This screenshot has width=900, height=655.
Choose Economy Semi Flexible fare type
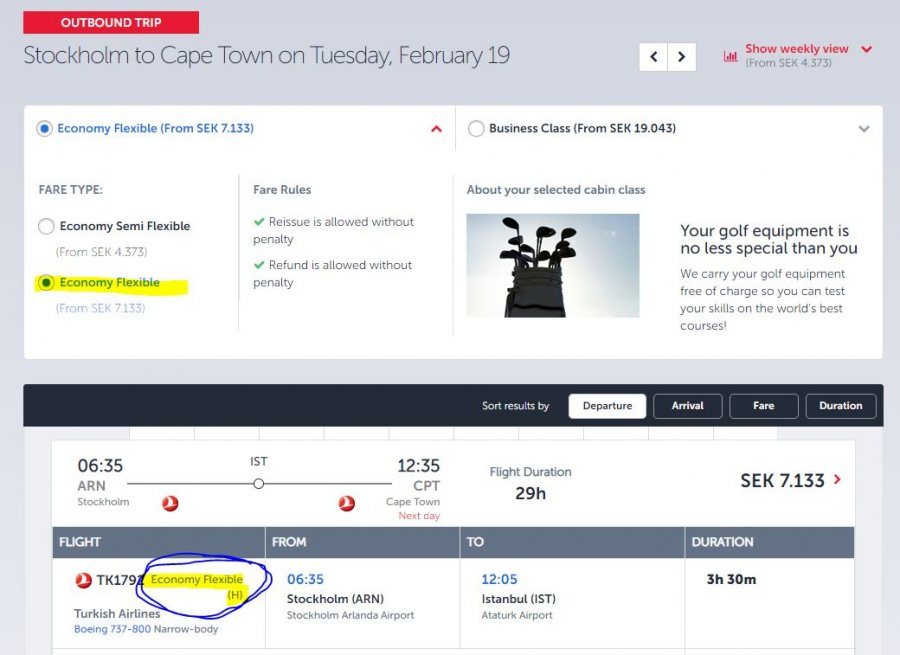[46, 226]
